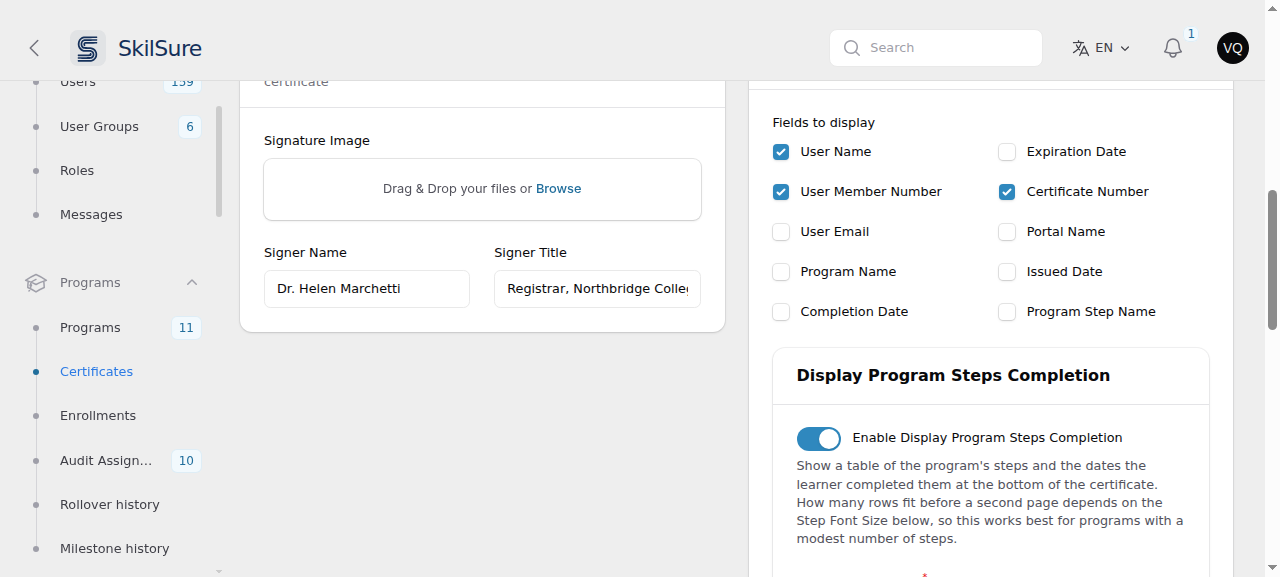Open Messages in the sidebar
The height and width of the screenshot is (577, 1280).
[91, 215]
